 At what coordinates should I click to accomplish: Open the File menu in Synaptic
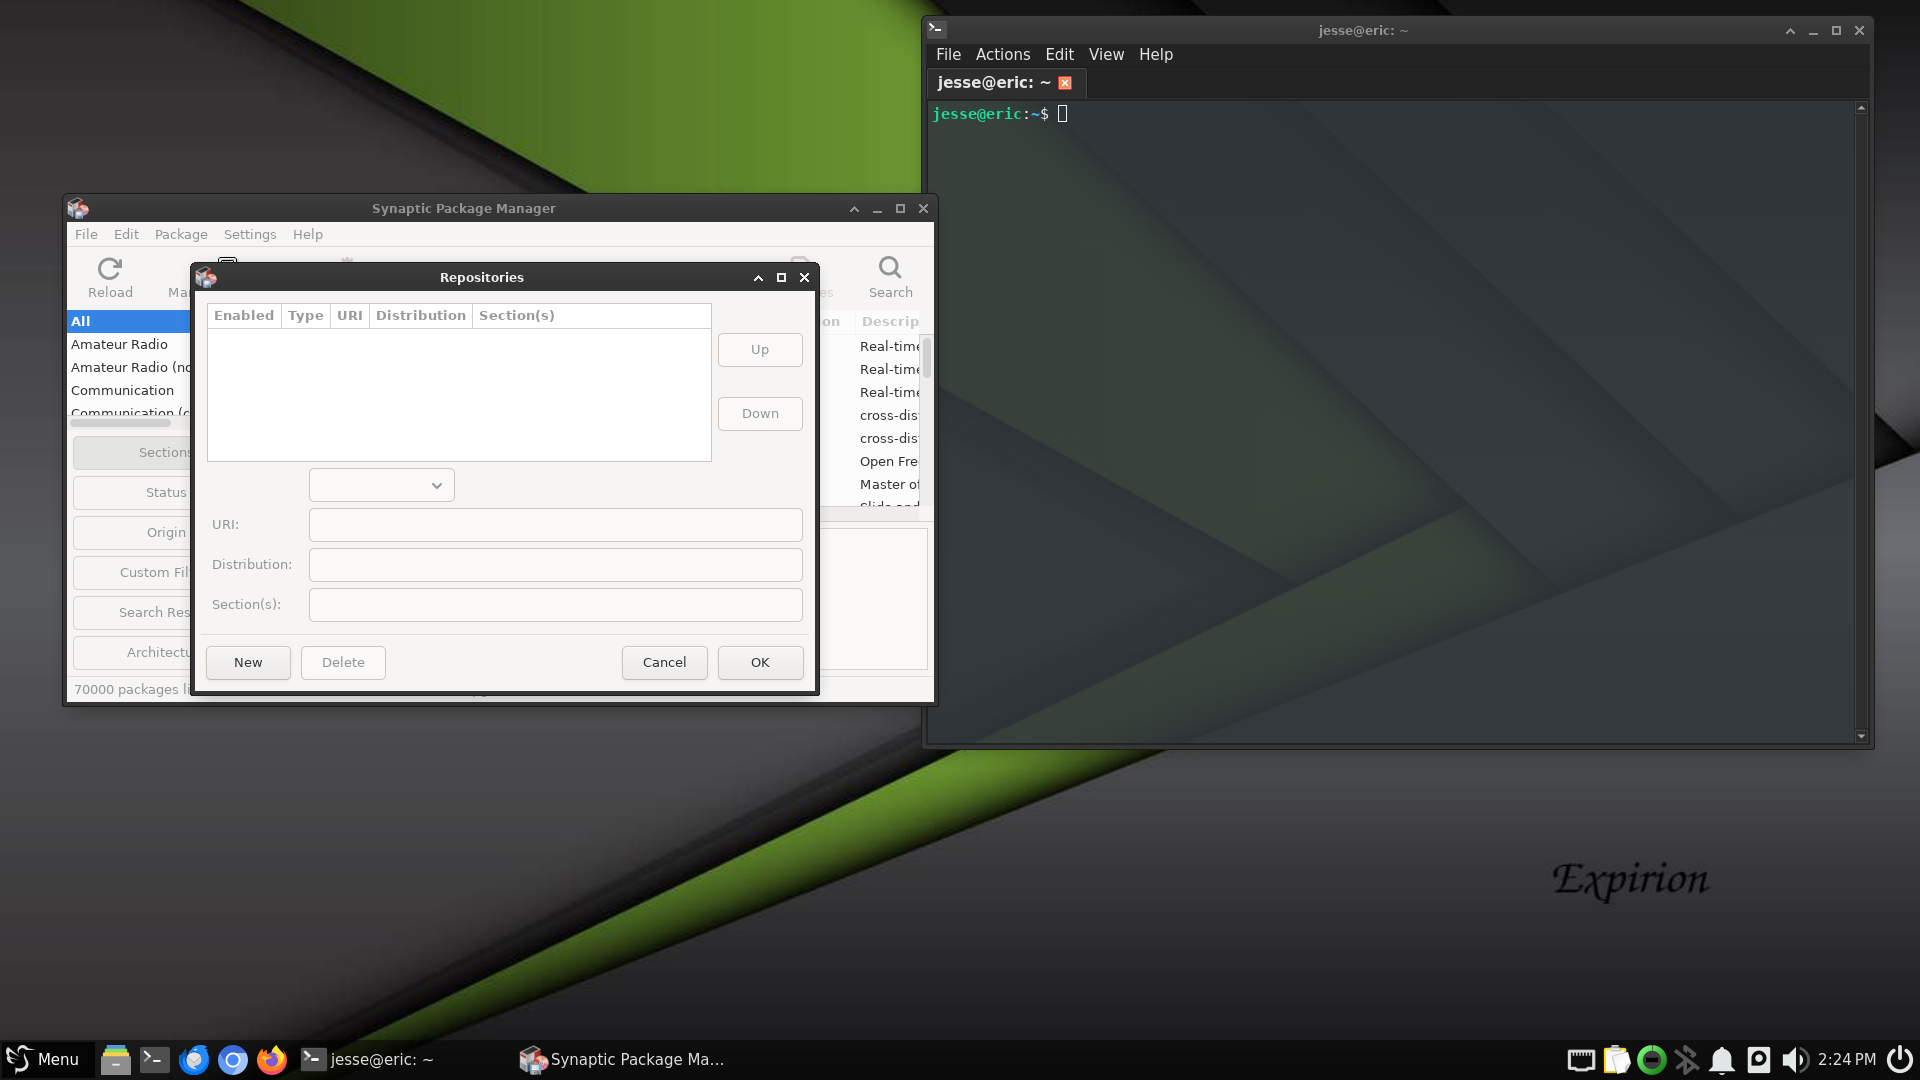86,234
